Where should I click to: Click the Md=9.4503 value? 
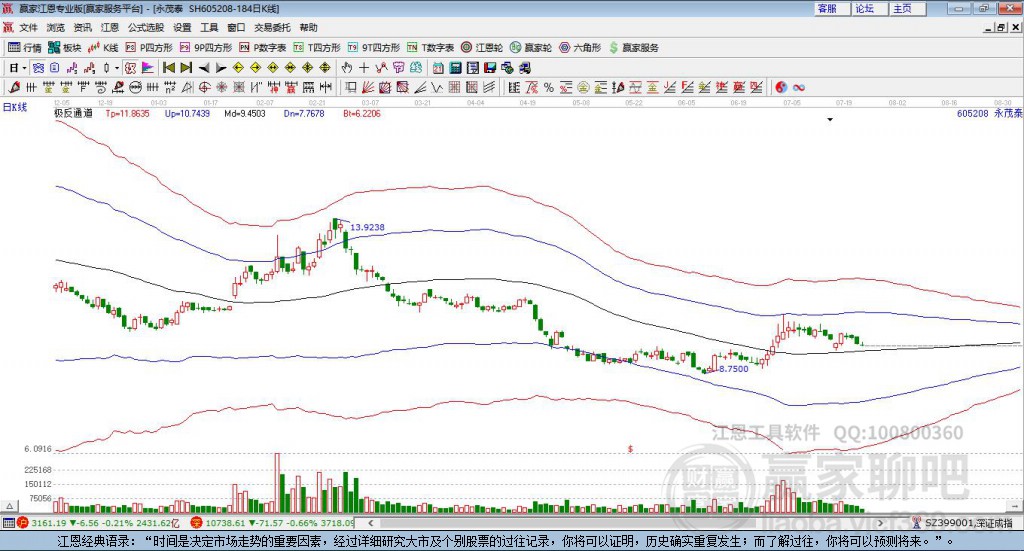tap(245, 114)
